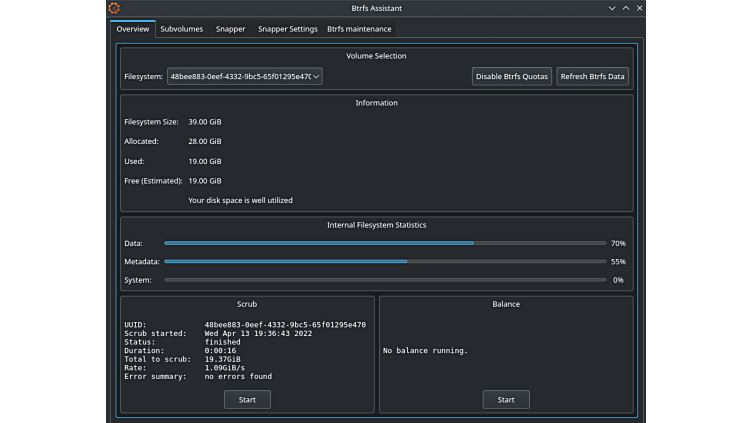Click the Btrfs Assistant app icon in title bar

[x=114, y=8]
